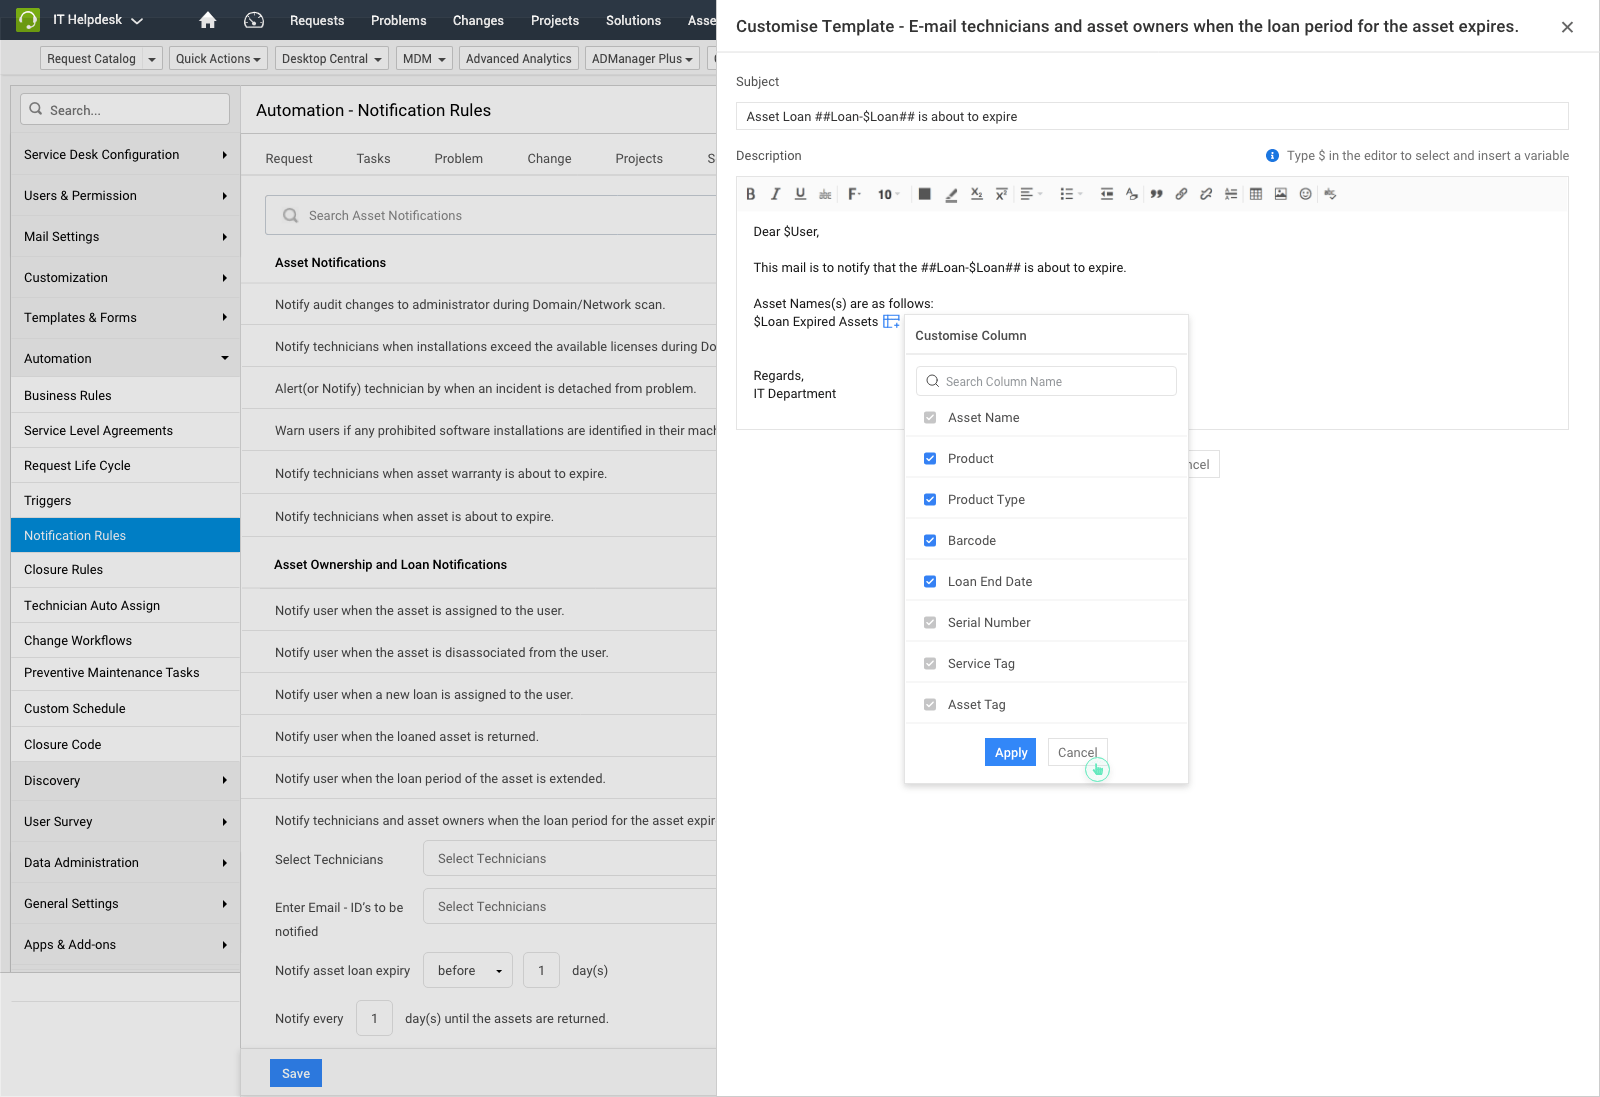
Task: Insert an emoji into the email body
Action: pyautogui.click(x=1305, y=194)
